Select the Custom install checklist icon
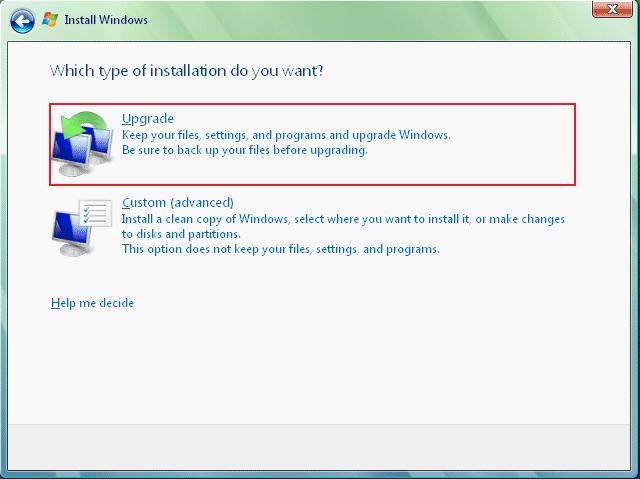 pos(82,227)
